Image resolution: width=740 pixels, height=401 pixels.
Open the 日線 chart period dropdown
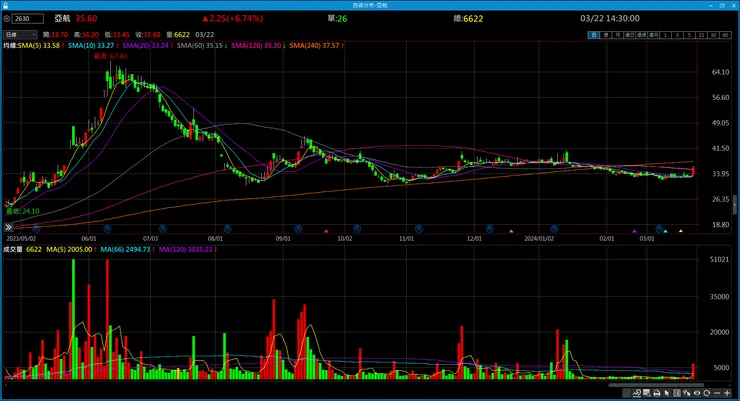point(20,34)
